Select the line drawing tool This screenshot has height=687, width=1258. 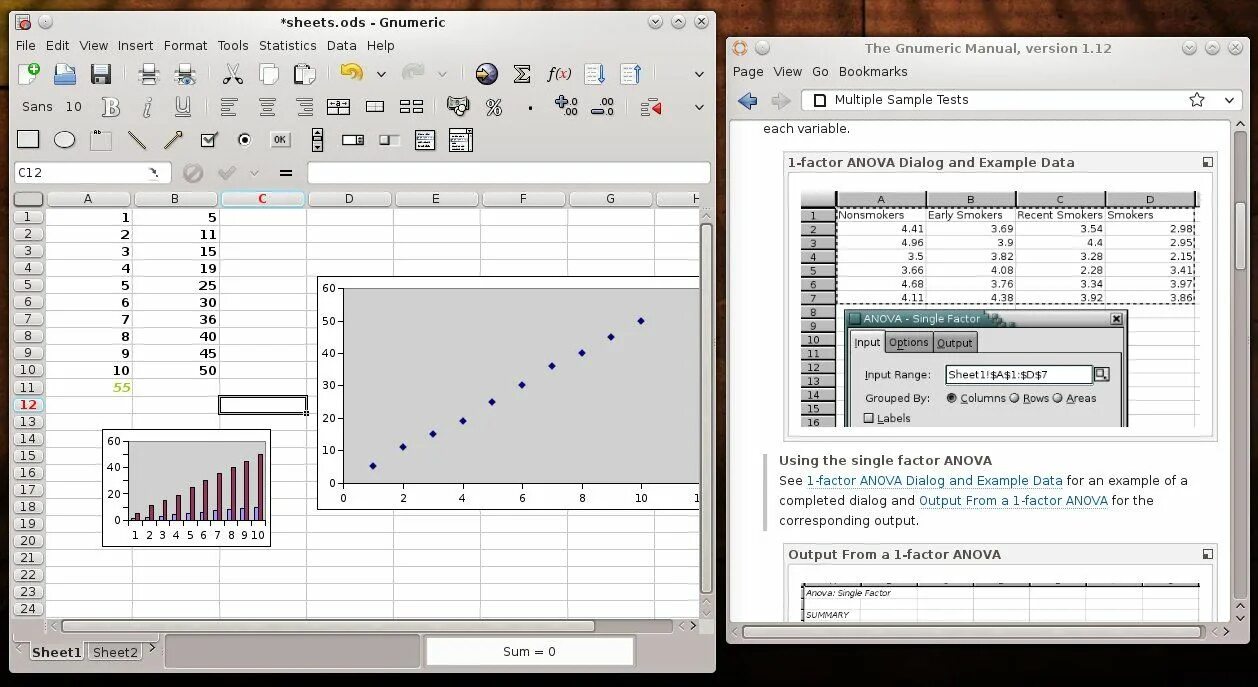click(137, 140)
